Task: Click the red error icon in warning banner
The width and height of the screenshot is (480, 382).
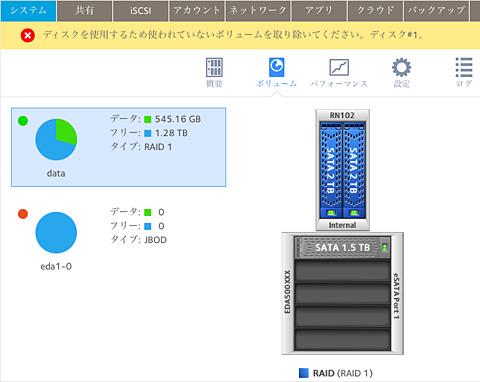Action: [x=28, y=35]
